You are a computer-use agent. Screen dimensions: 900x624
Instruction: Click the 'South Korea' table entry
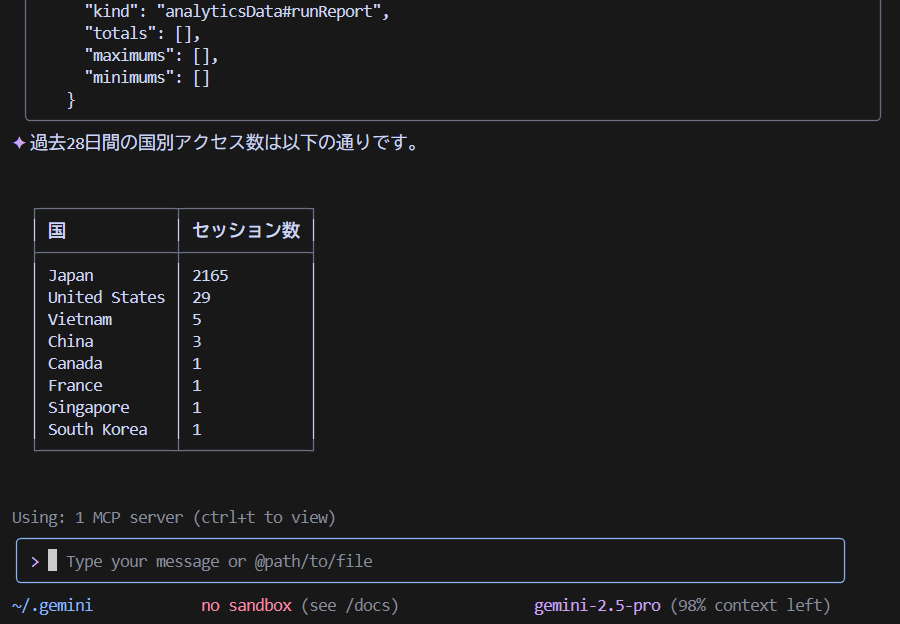point(97,429)
